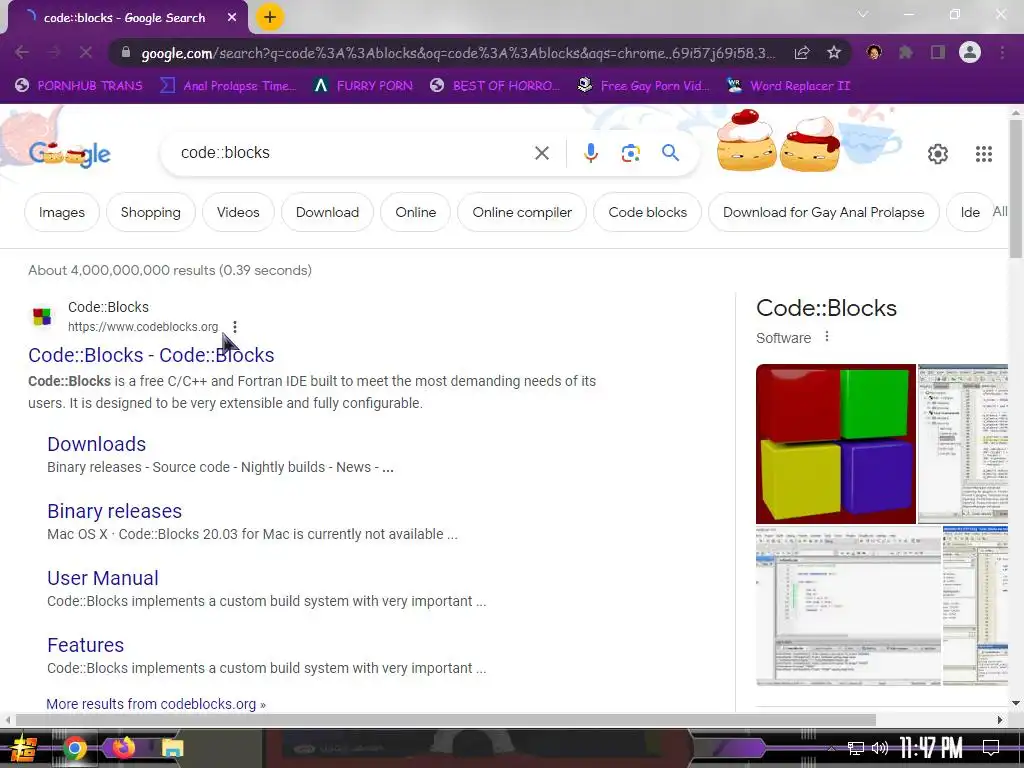Screen dimensions: 1024x768
Task: Open the Downloads sitelink
Action: point(97,444)
